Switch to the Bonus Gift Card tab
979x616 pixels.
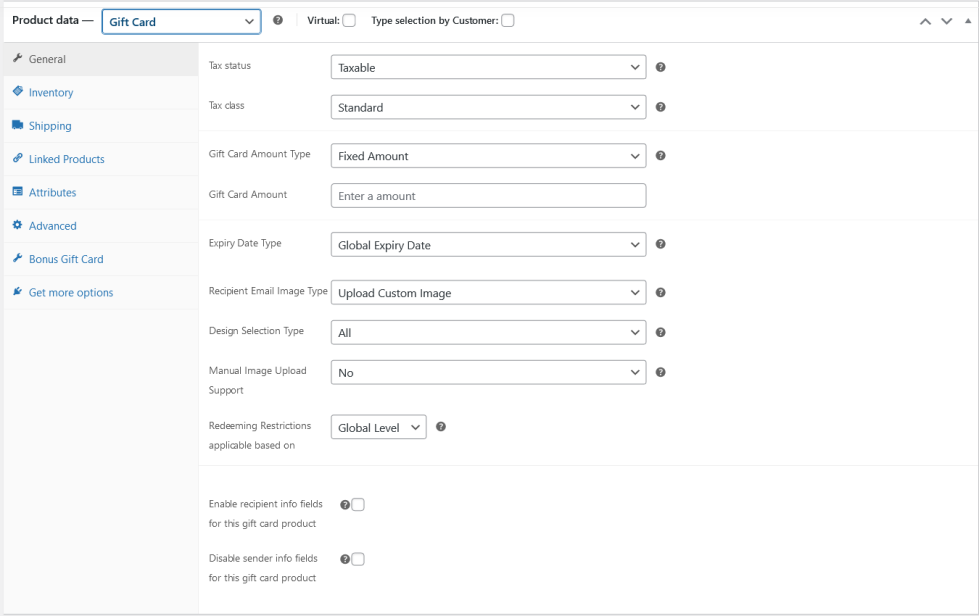click(x=66, y=259)
